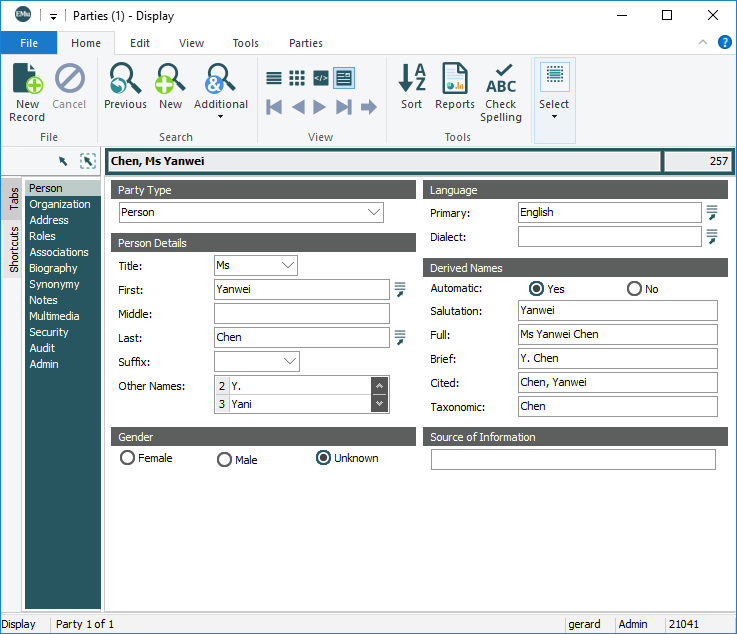Click the New Record icon

[27, 92]
